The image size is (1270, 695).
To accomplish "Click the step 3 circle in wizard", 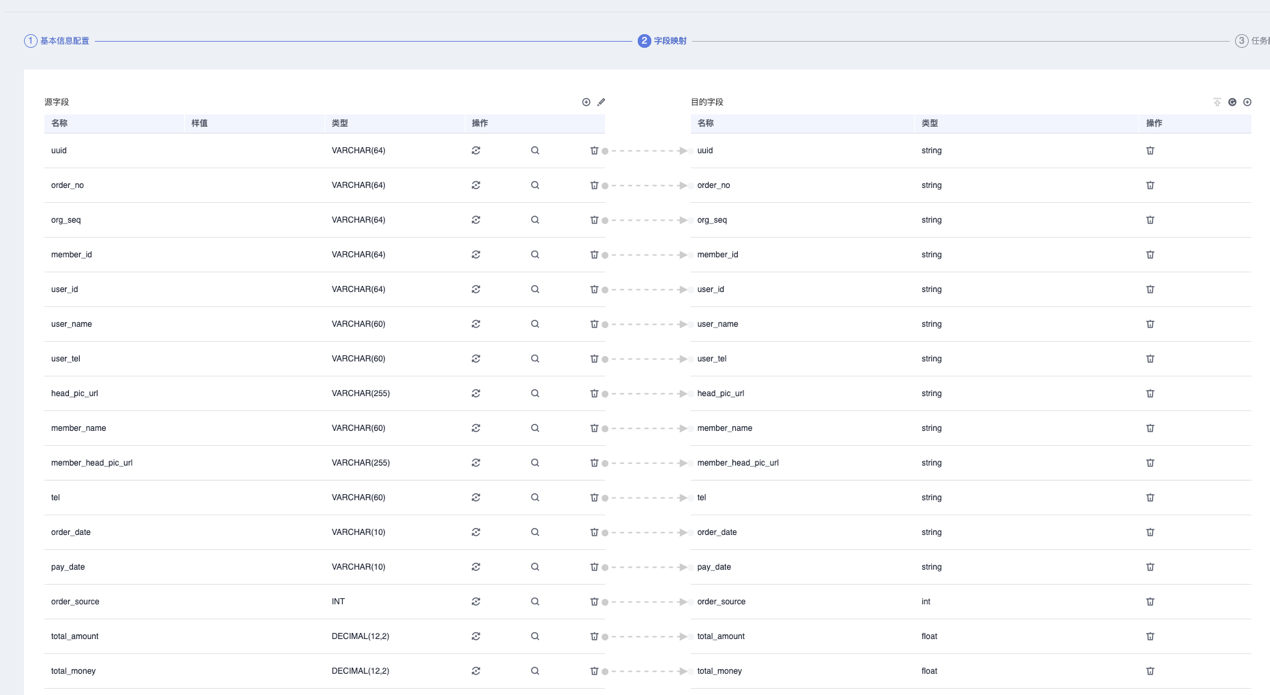I will coord(1241,41).
